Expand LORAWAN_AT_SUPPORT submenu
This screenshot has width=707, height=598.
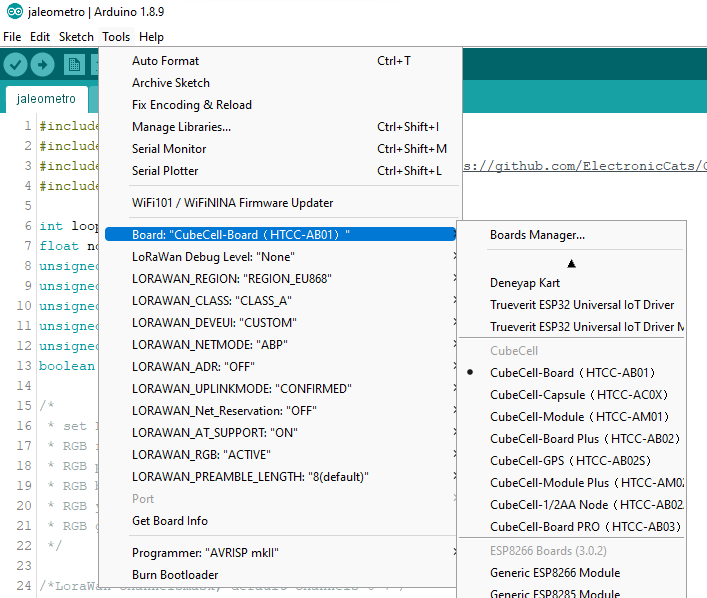click(280, 433)
